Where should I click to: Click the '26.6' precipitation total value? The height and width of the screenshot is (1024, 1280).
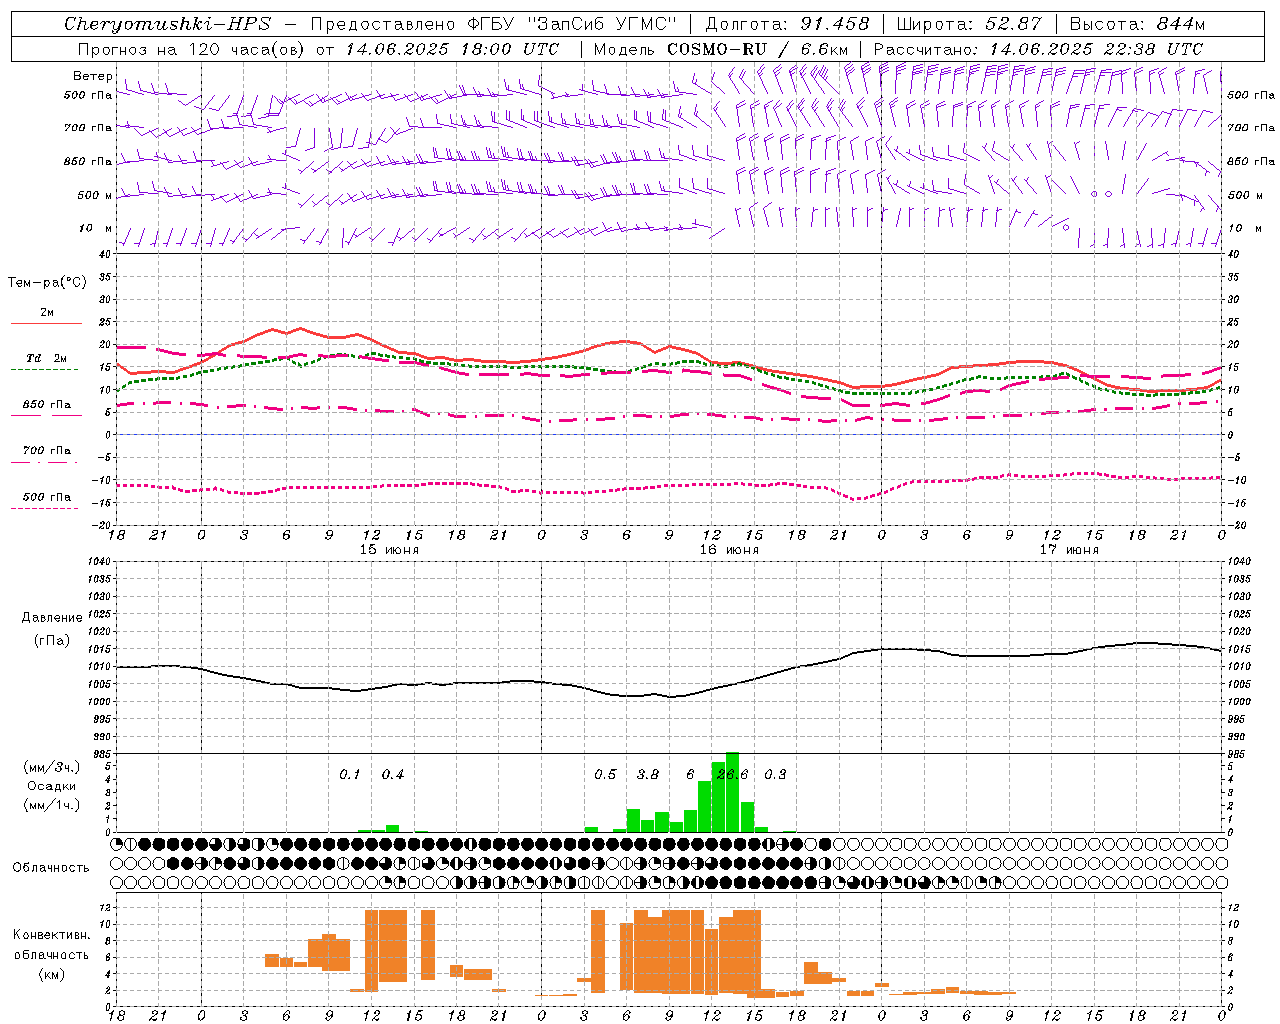(x=732, y=775)
